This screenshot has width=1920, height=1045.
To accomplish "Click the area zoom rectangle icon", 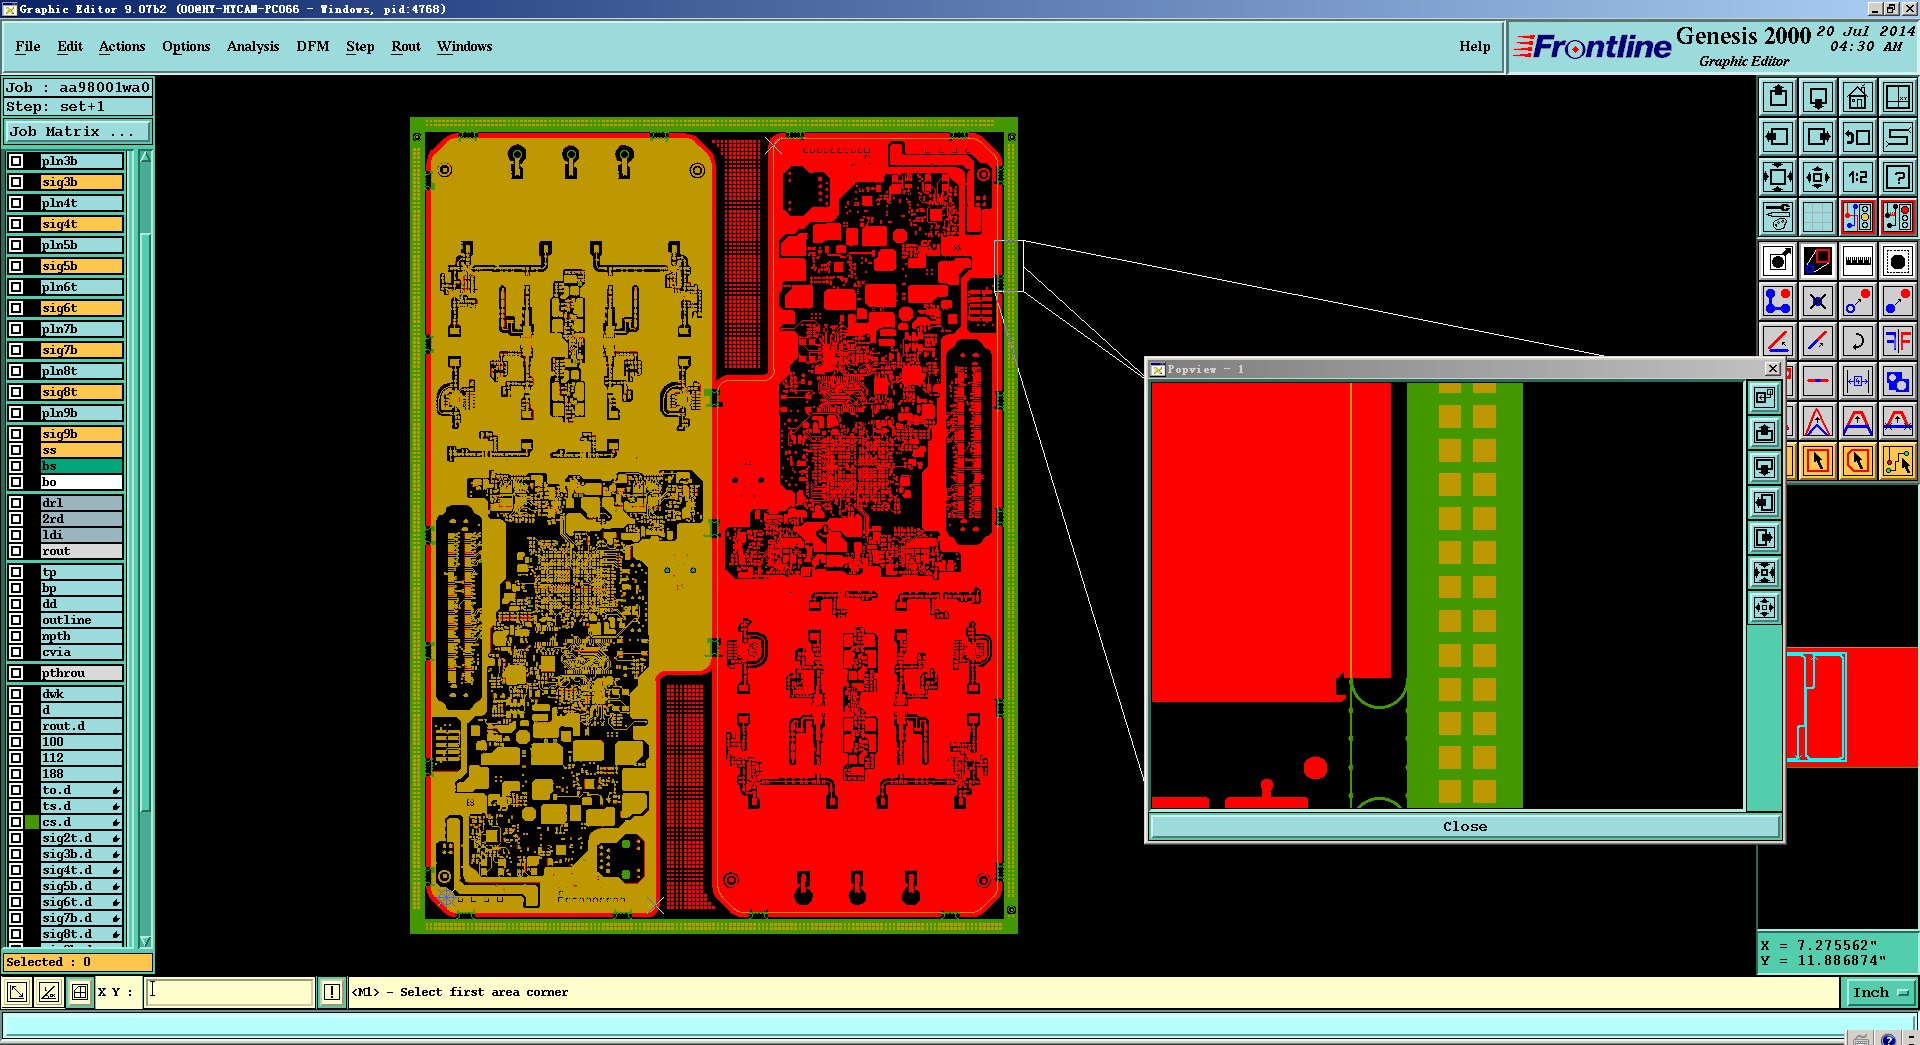I will pyautogui.click(x=1818, y=262).
